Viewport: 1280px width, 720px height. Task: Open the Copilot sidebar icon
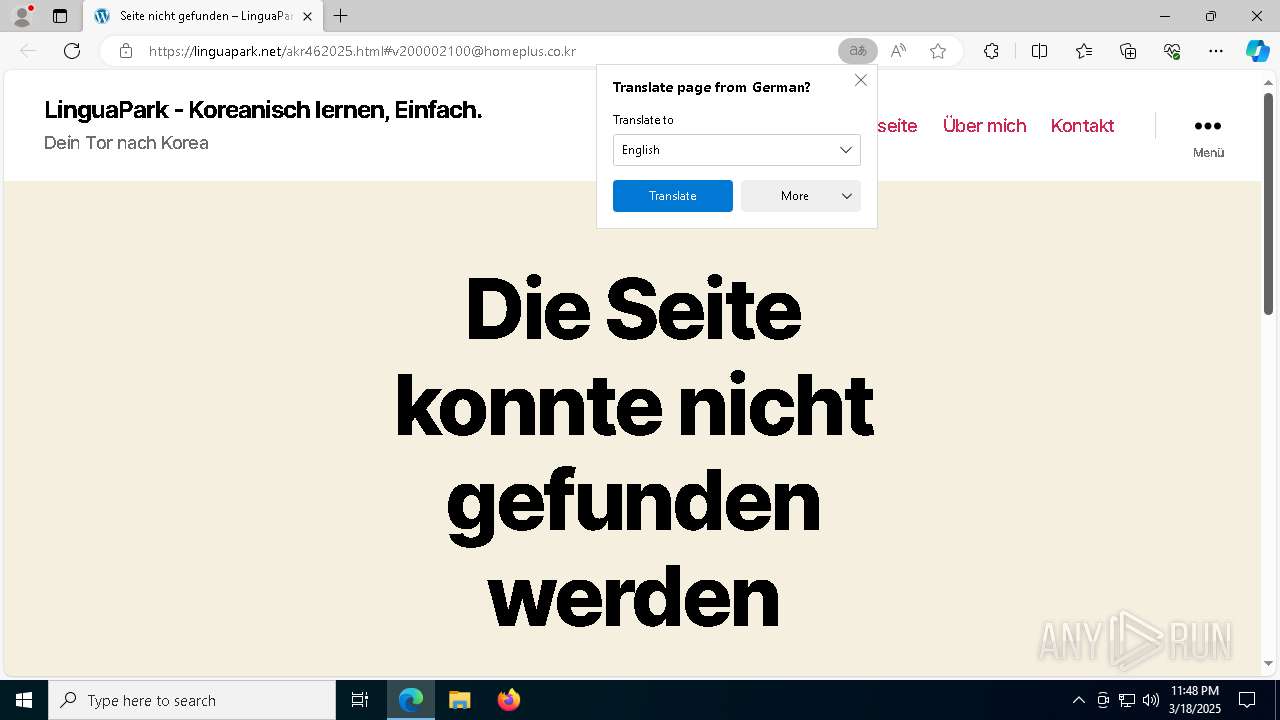(1257, 51)
